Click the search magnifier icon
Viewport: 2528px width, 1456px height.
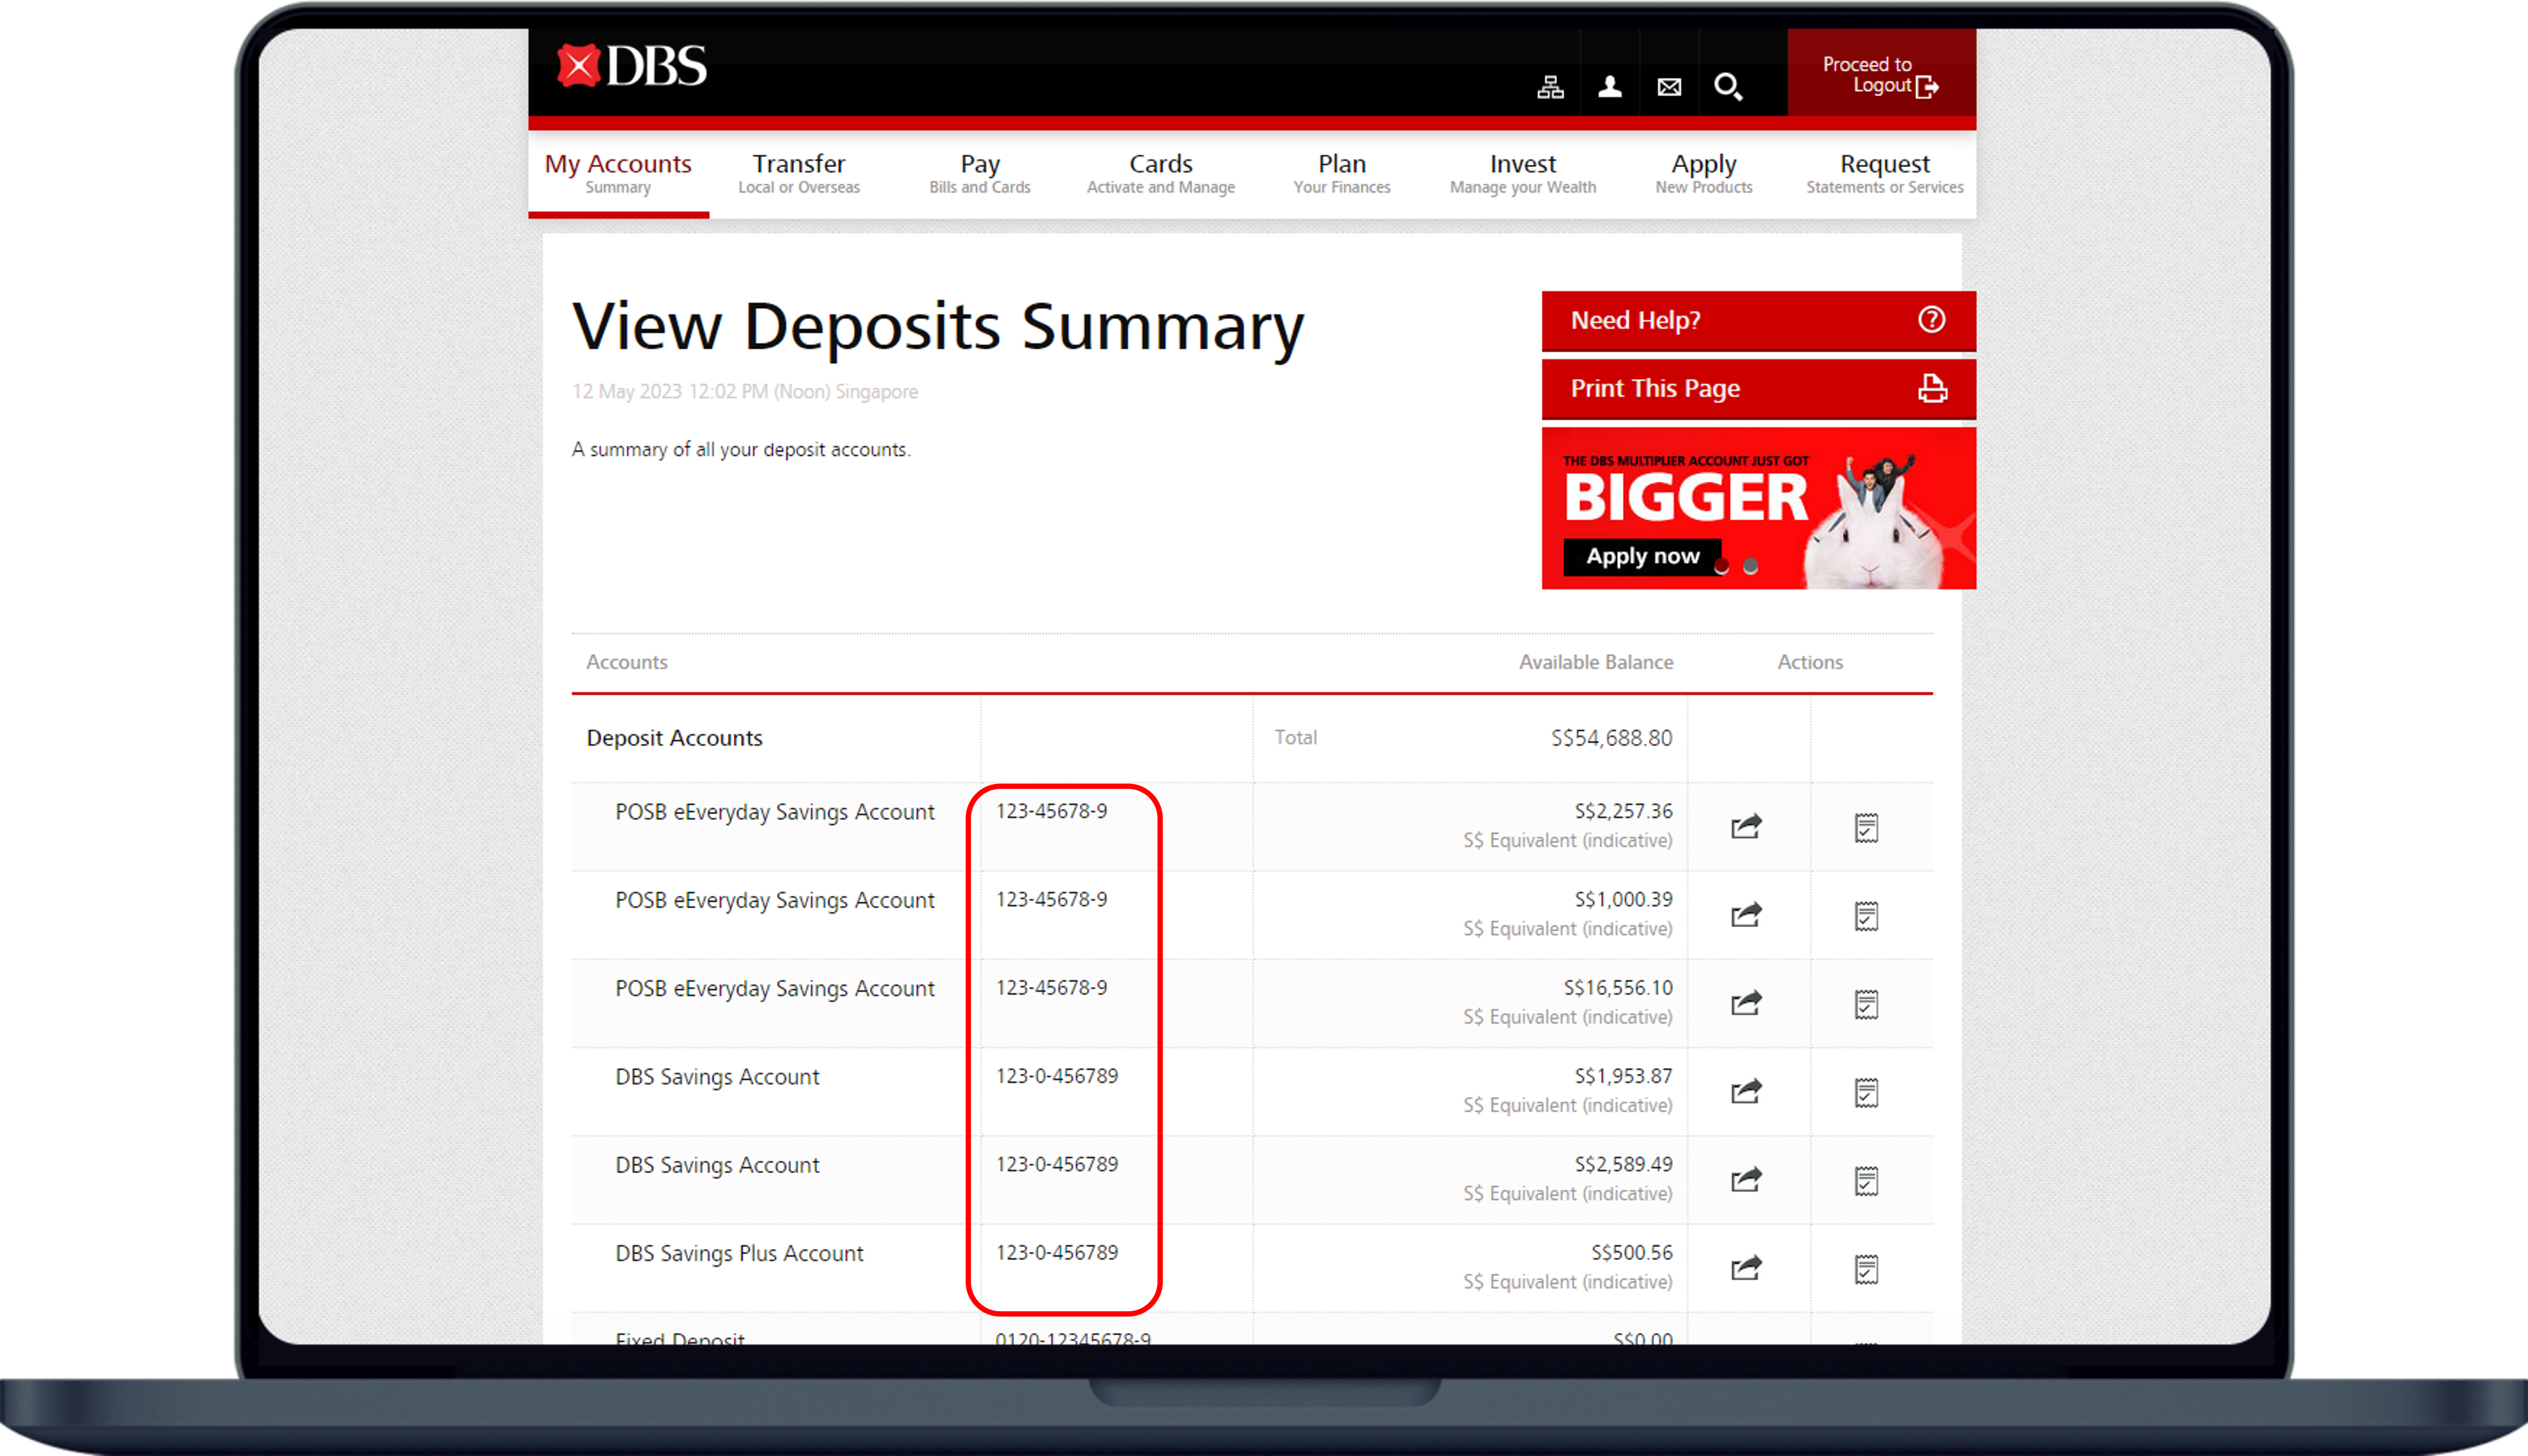coord(1728,87)
